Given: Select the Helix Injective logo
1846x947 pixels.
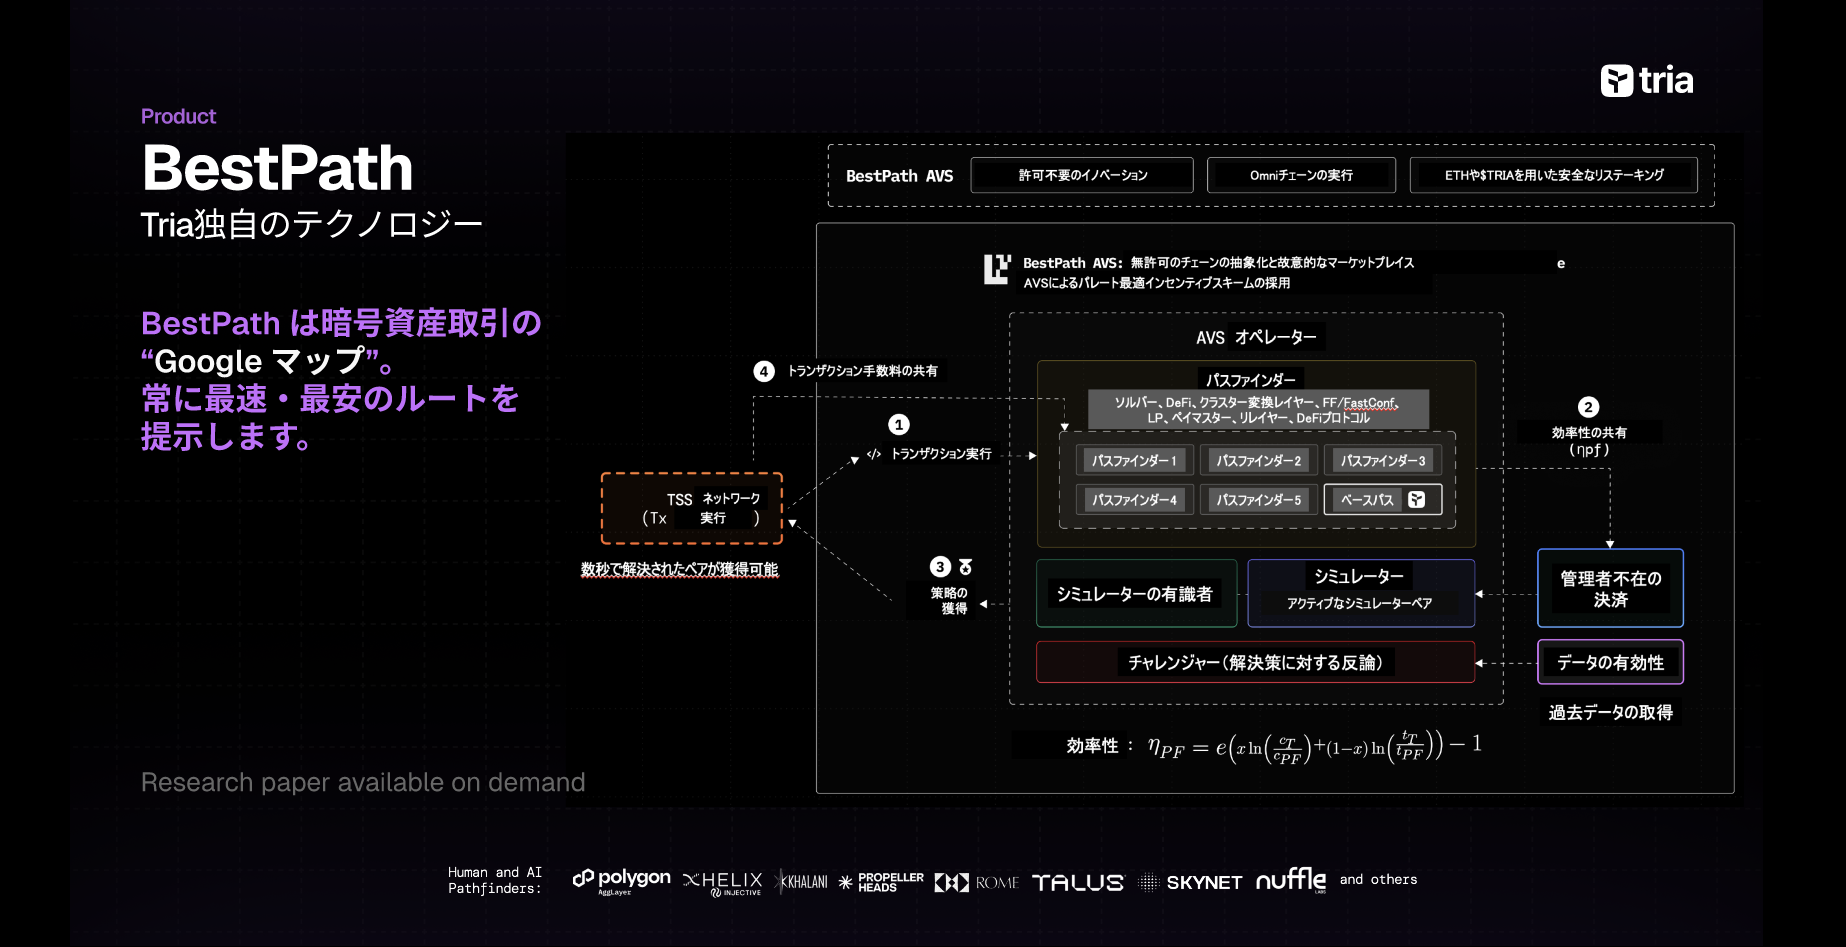Looking at the screenshot, I should tap(723, 882).
